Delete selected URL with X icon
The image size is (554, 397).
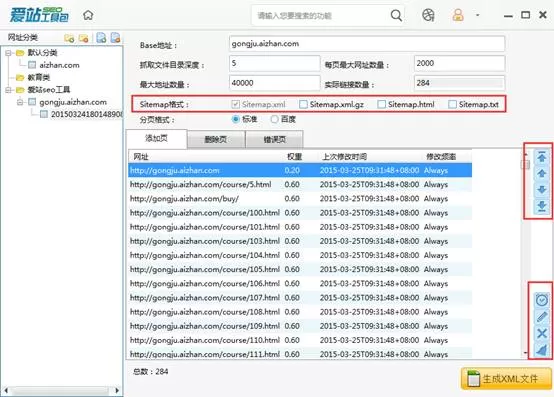tap(542, 333)
